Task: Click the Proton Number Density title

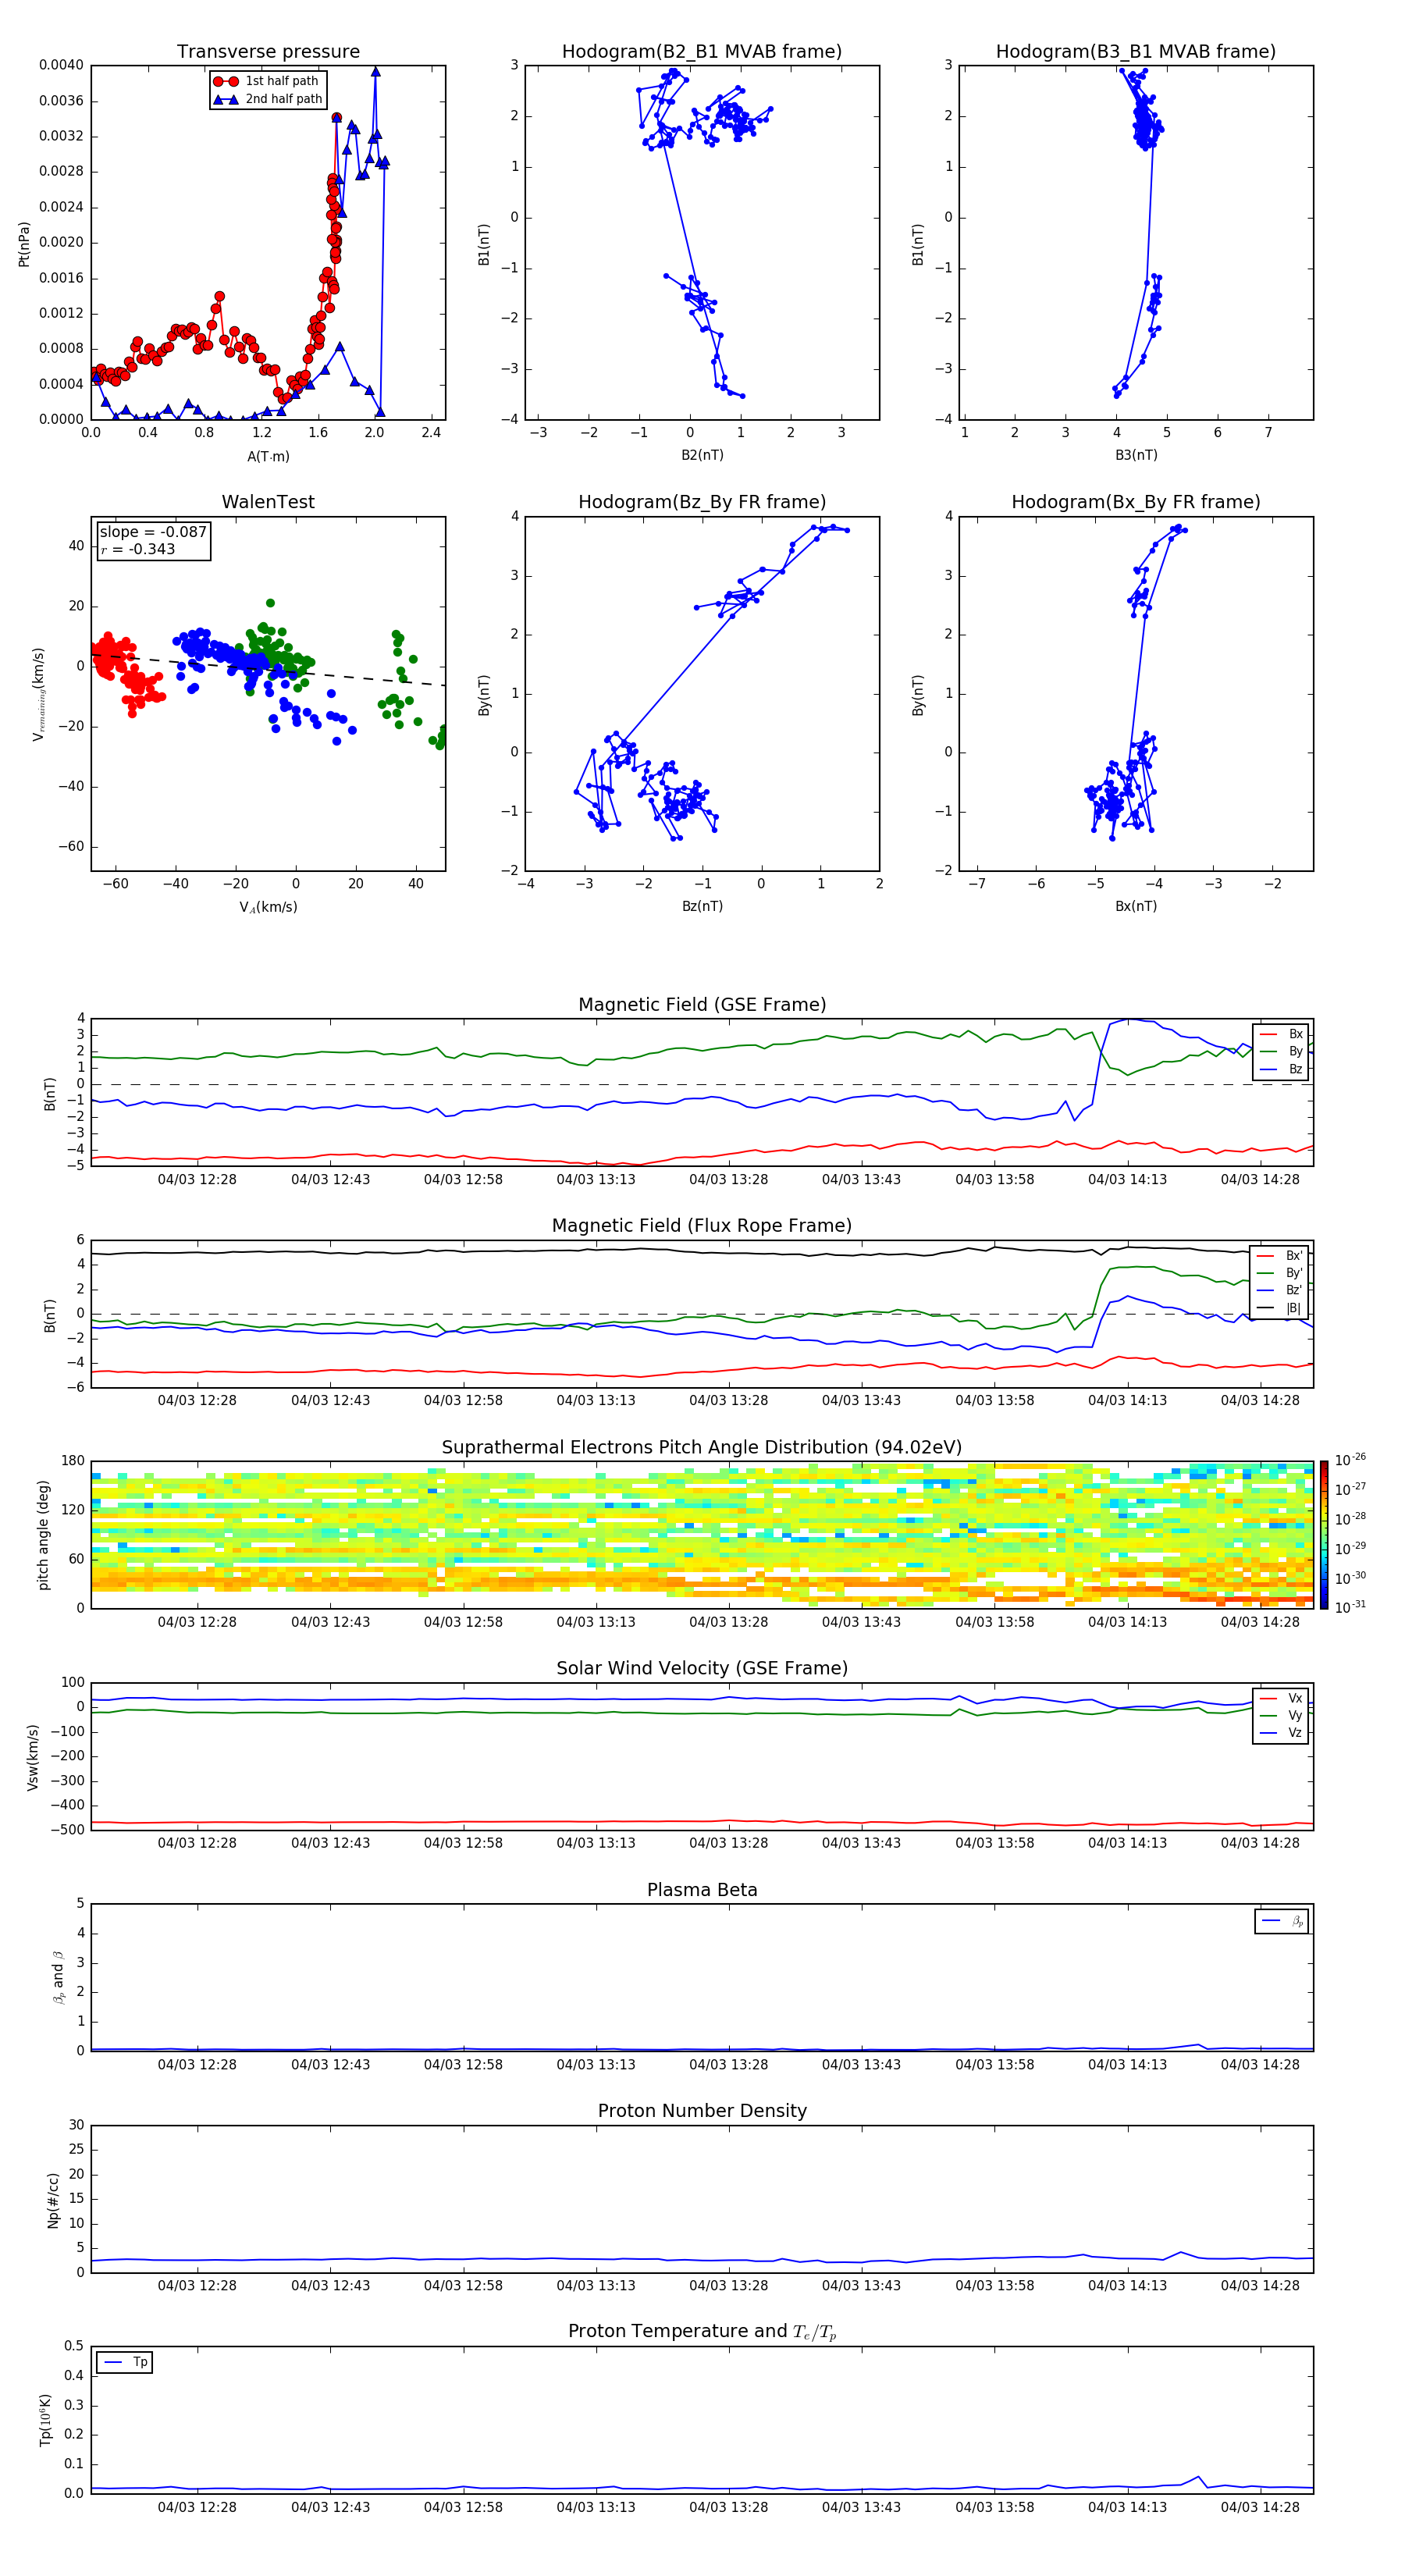Action: pos(702,2111)
